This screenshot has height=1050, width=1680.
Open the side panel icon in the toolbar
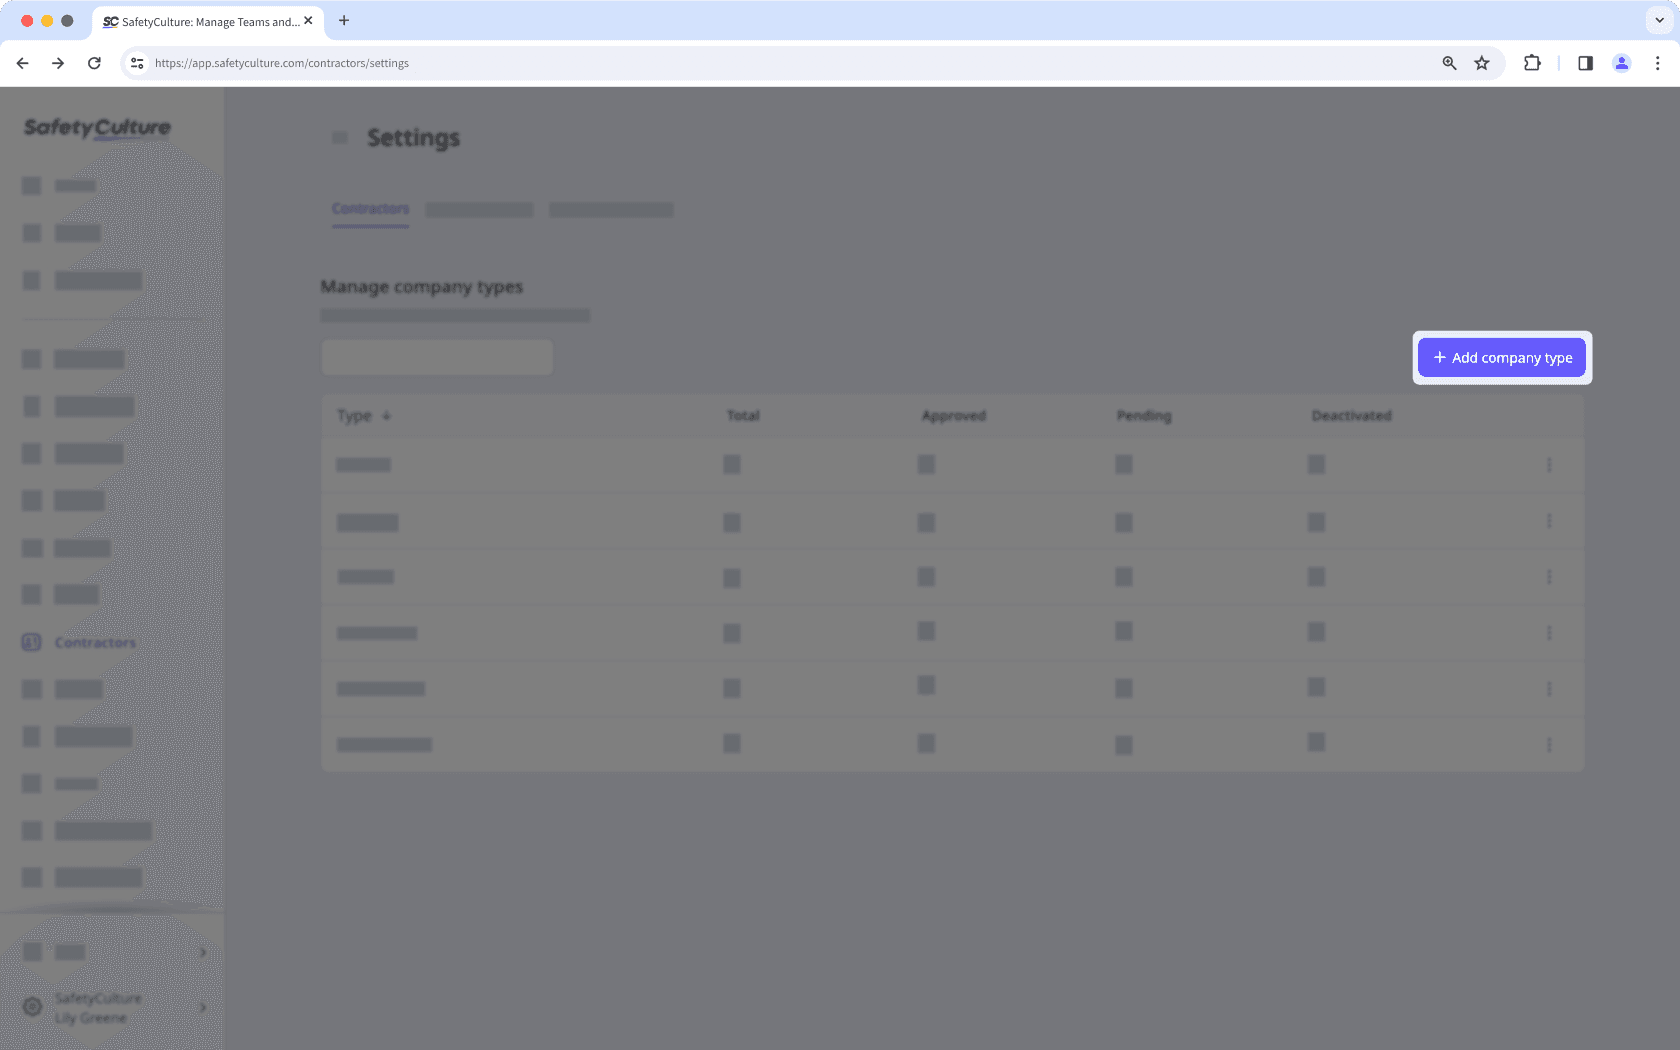tap(1585, 62)
